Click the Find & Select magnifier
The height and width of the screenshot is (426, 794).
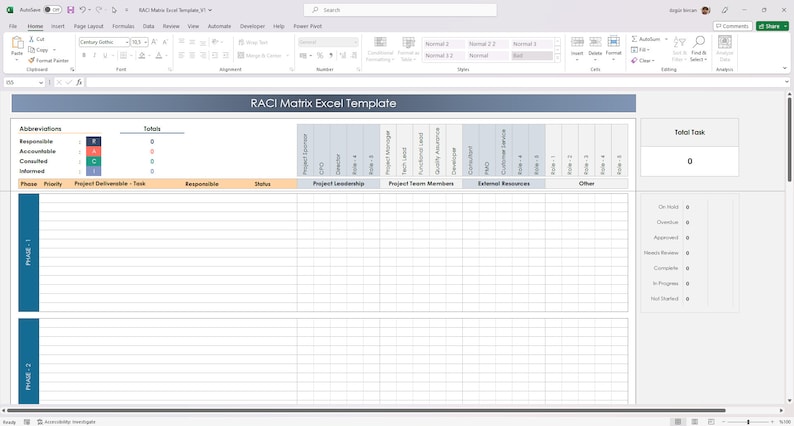(699, 42)
